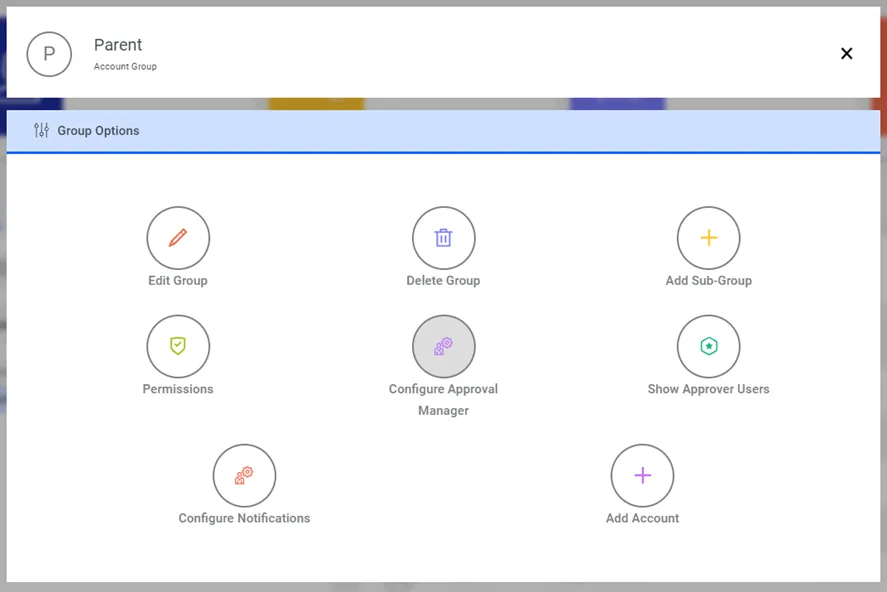
Task: Click the 'Account Group' subtitle text
Action: [x=125, y=67]
